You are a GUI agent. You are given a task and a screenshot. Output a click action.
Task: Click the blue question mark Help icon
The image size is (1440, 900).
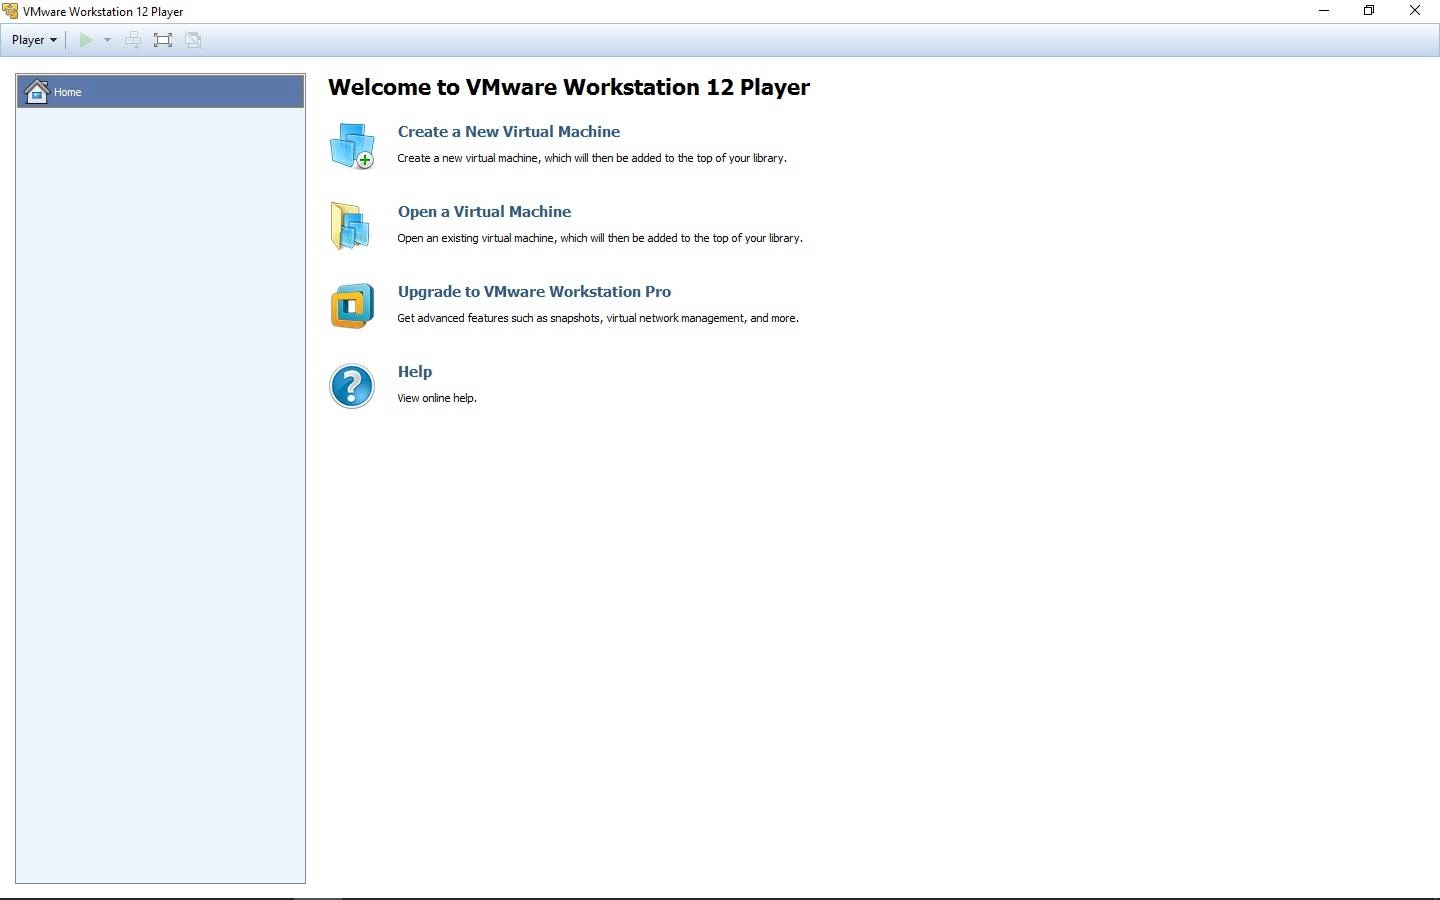tap(352, 386)
